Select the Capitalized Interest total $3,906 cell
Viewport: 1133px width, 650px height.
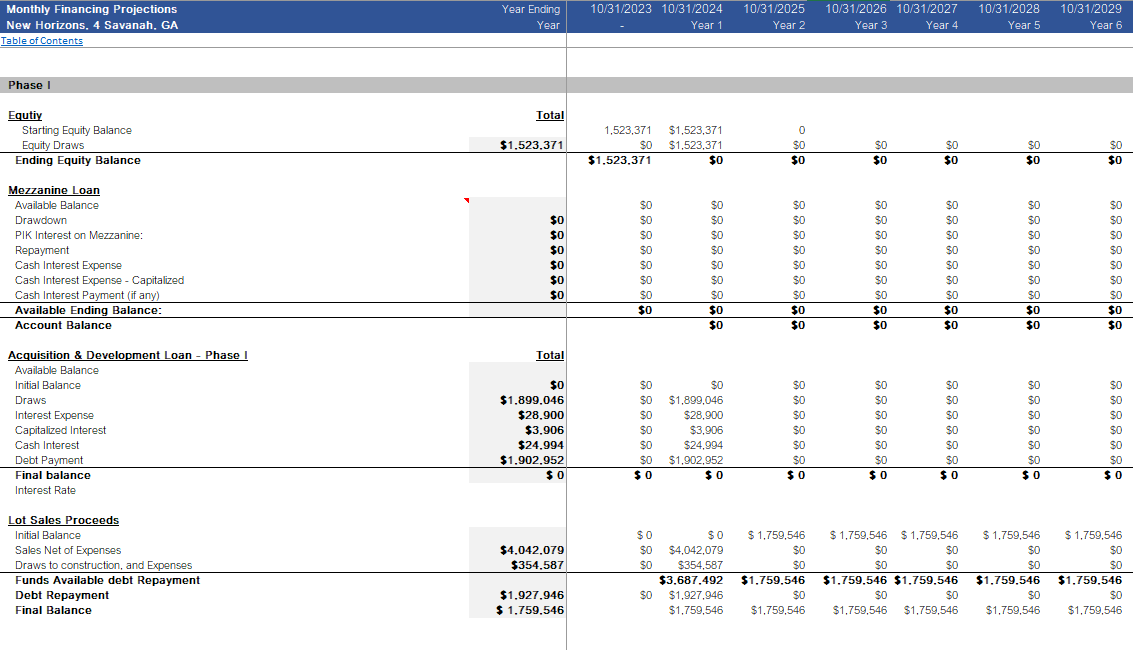tap(545, 430)
